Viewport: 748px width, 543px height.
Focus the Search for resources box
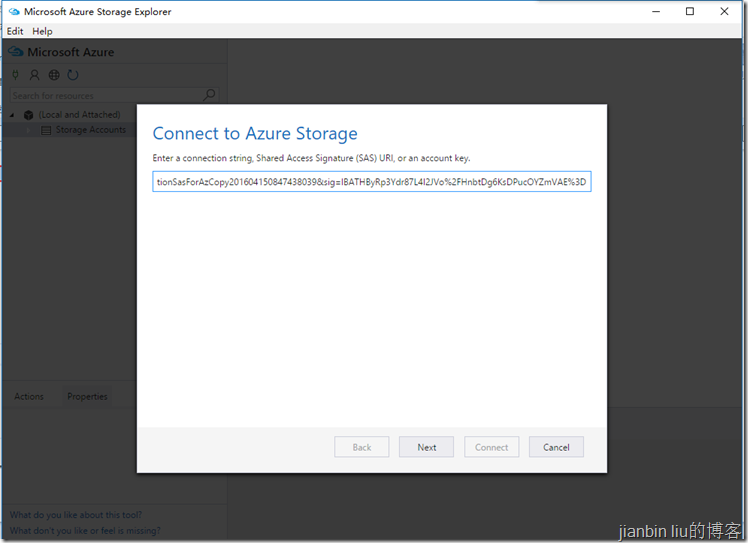pos(114,95)
